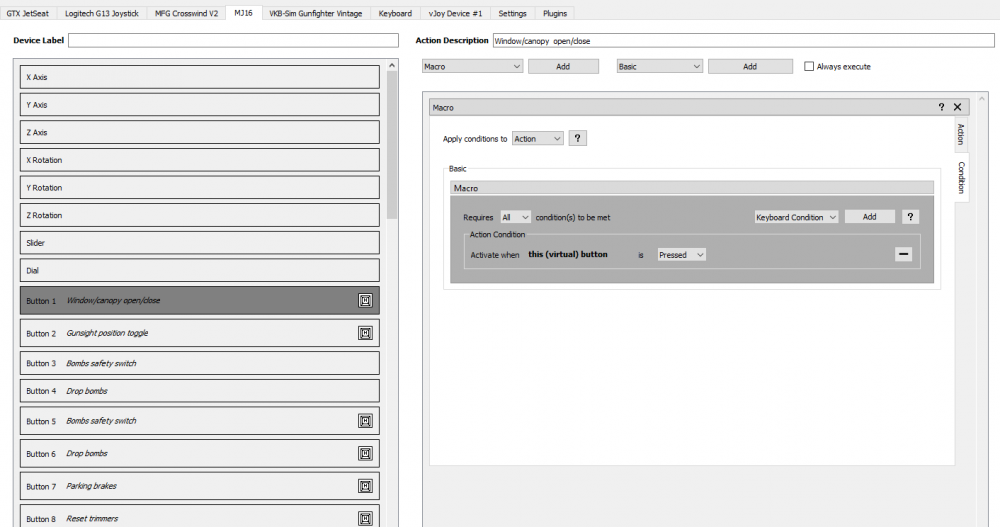Change the Pressed state dropdown
Screen dimensions: 1000x527
point(681,255)
